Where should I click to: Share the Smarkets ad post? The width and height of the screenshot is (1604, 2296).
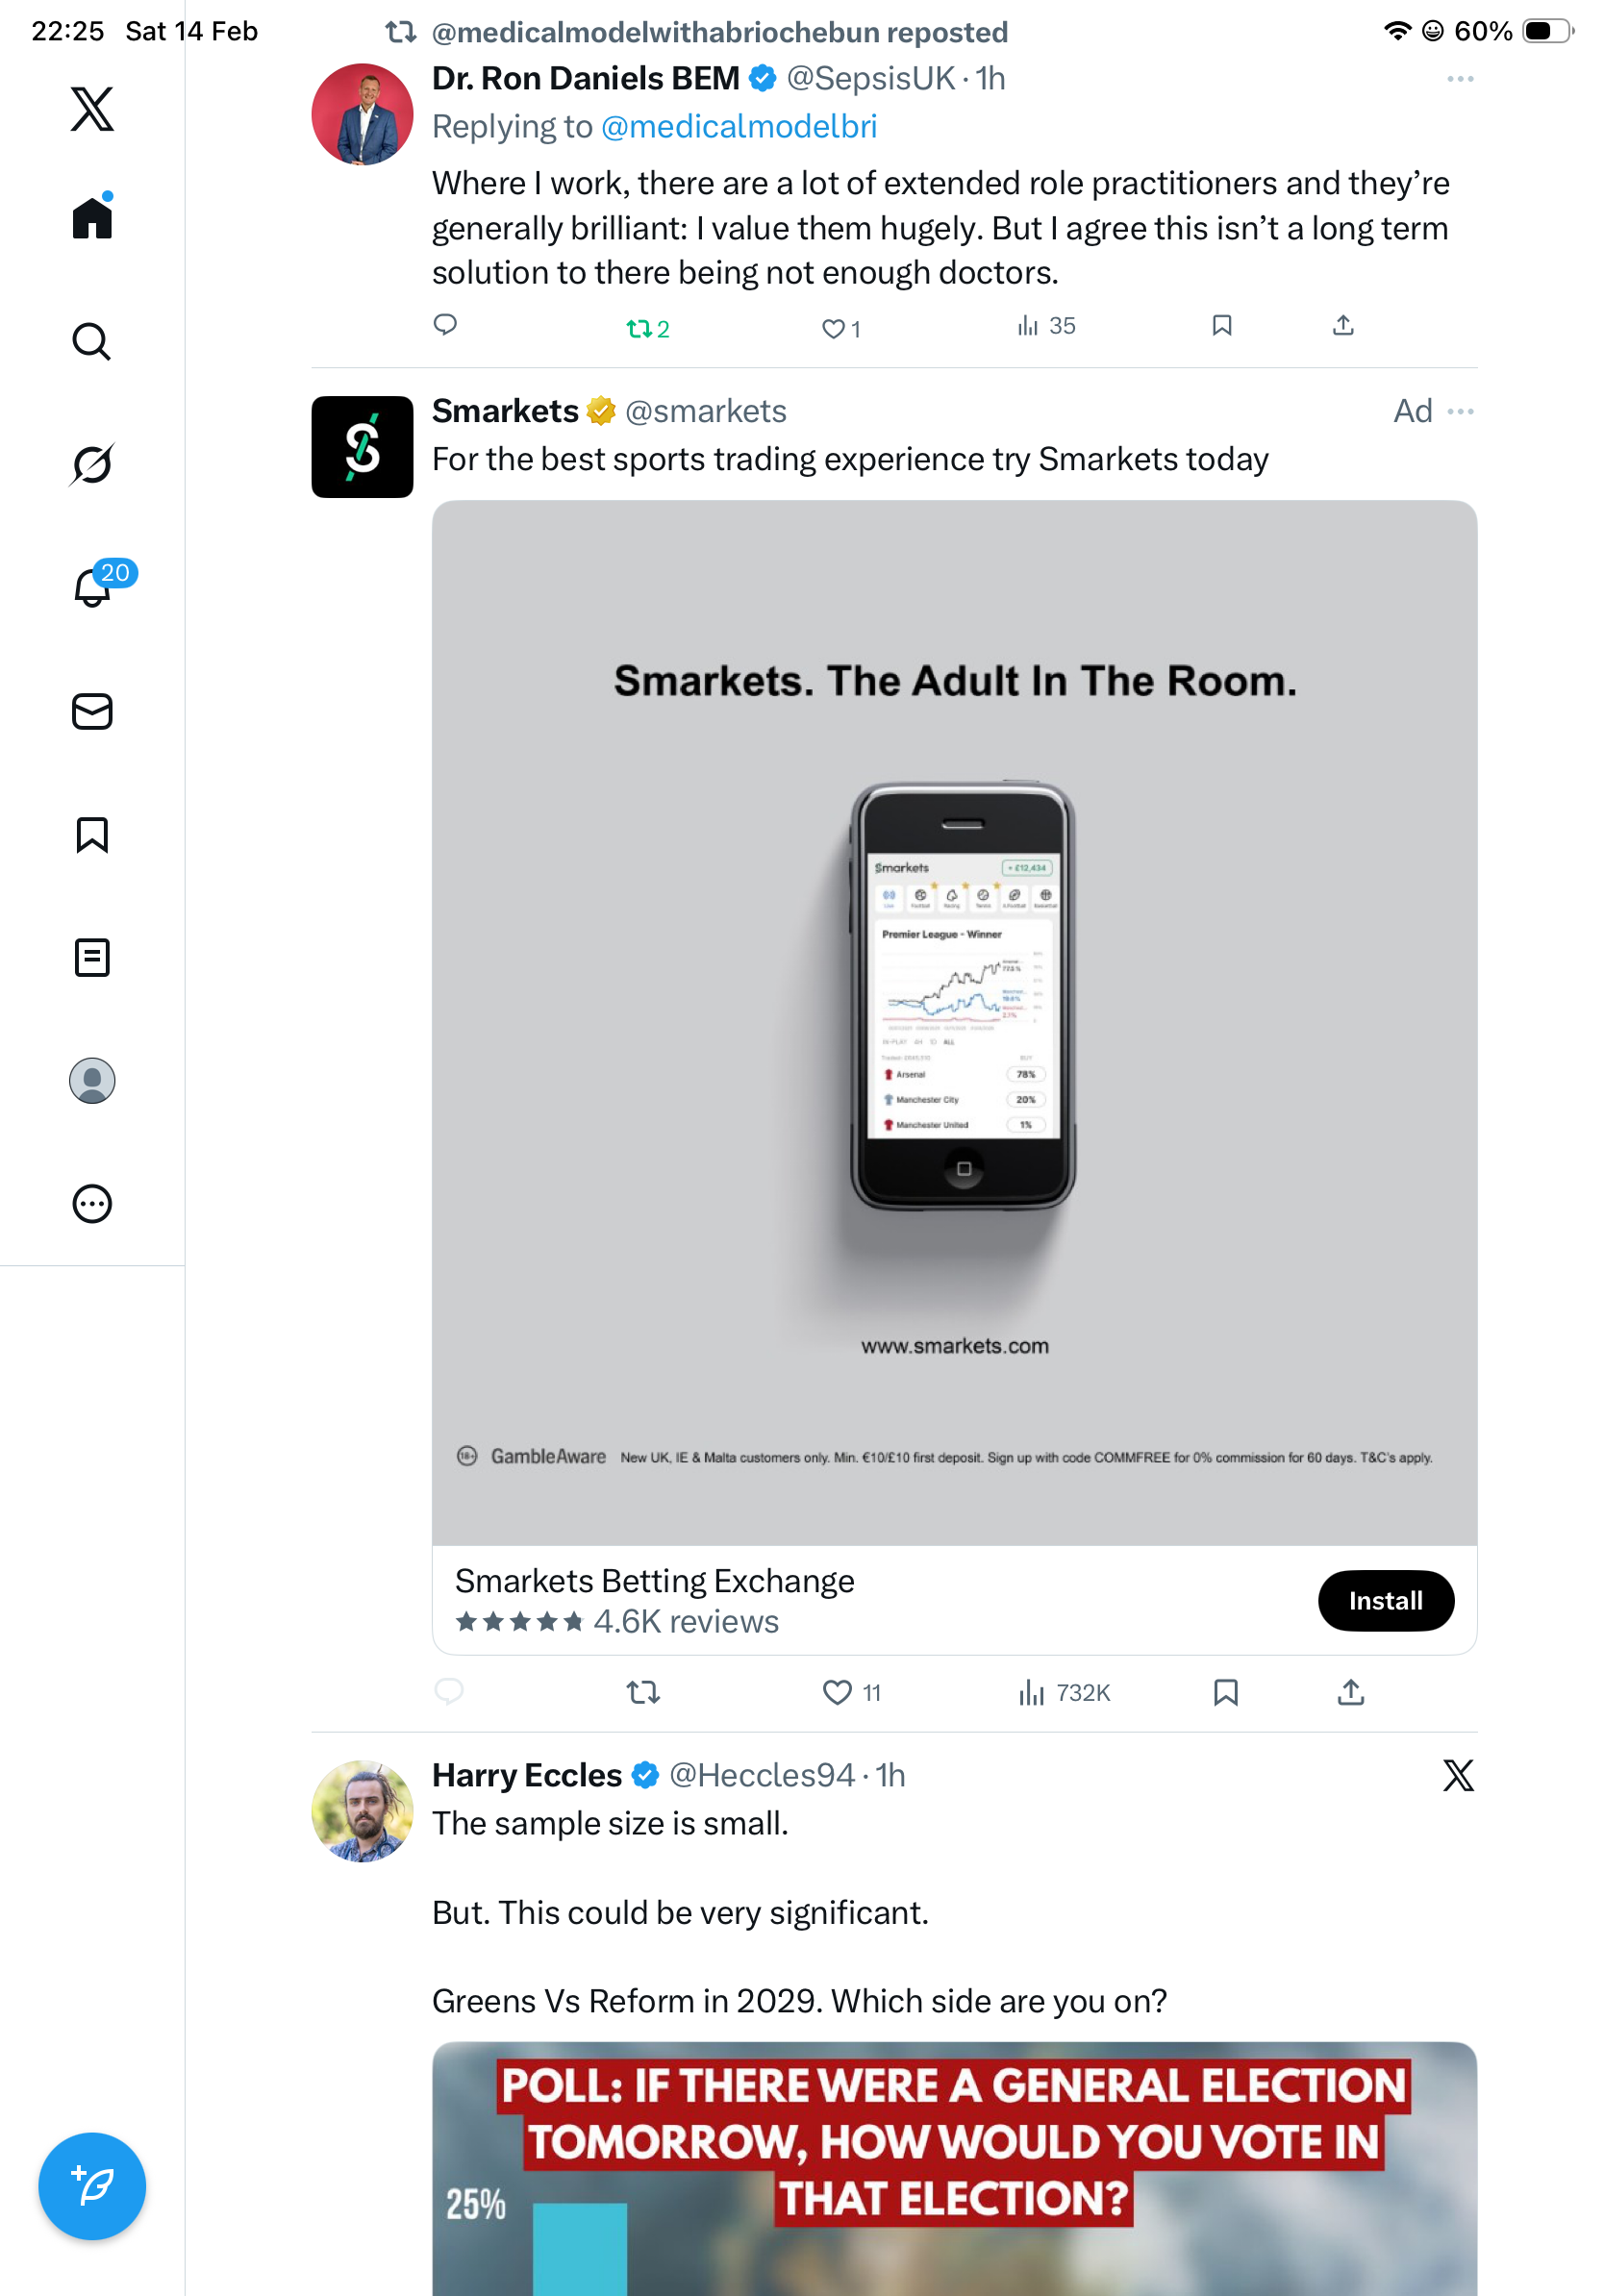[1350, 1692]
